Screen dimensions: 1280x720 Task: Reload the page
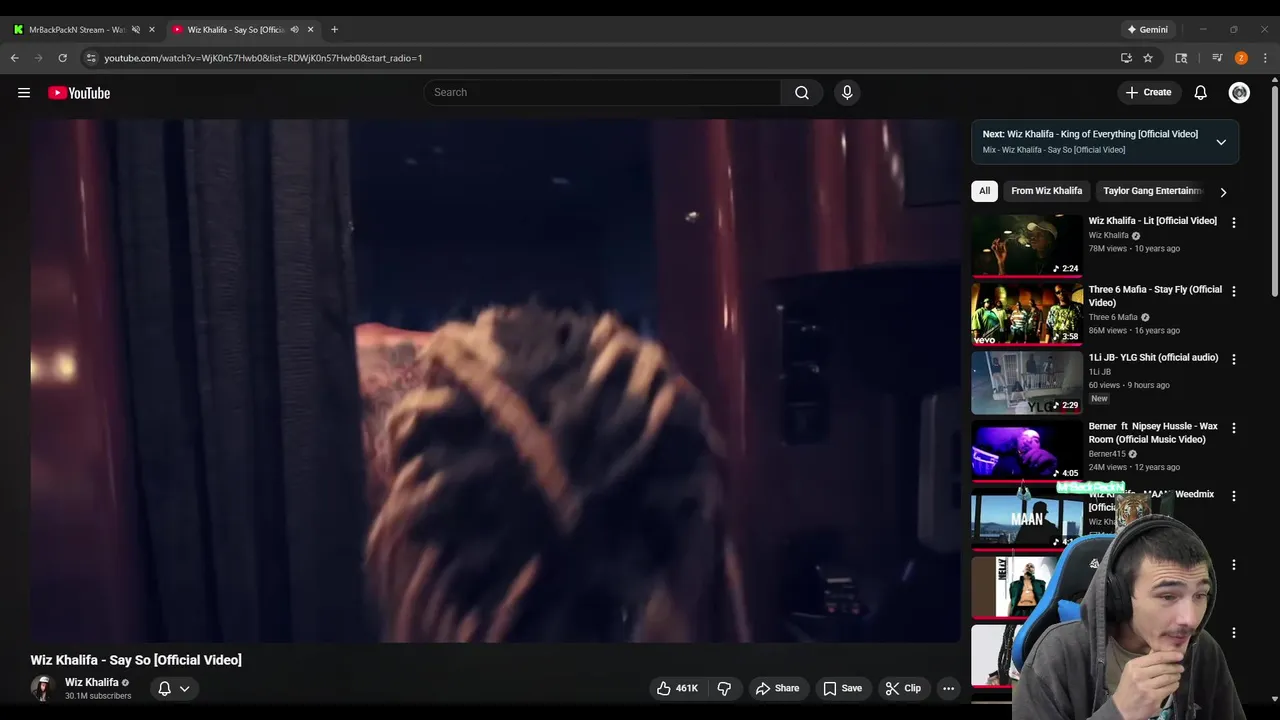[x=62, y=58]
